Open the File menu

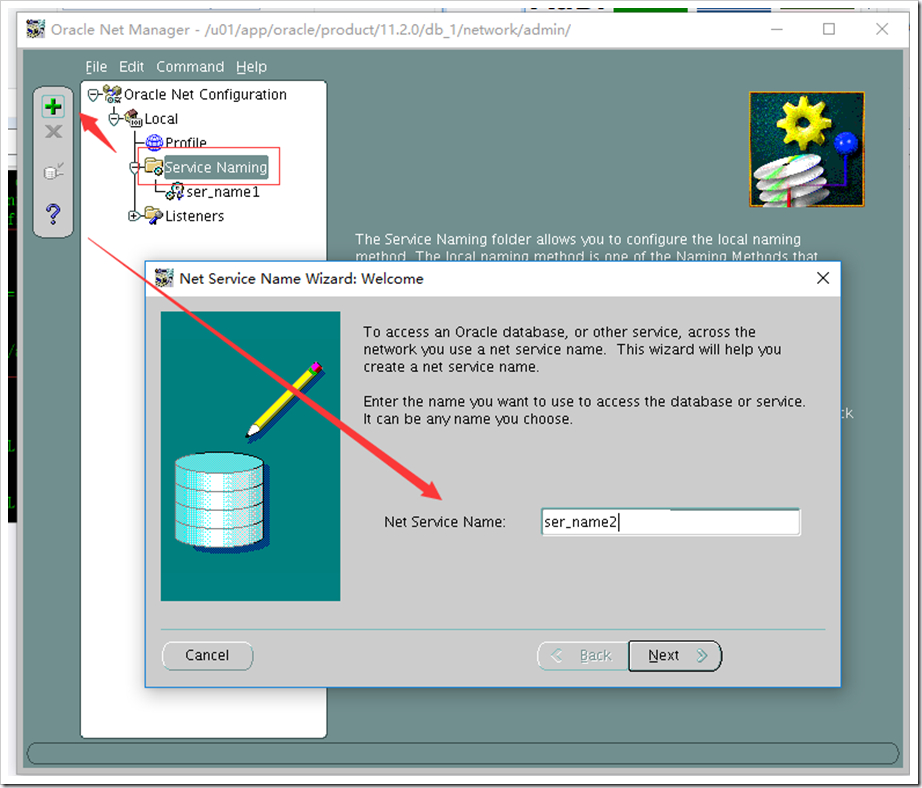click(x=96, y=67)
